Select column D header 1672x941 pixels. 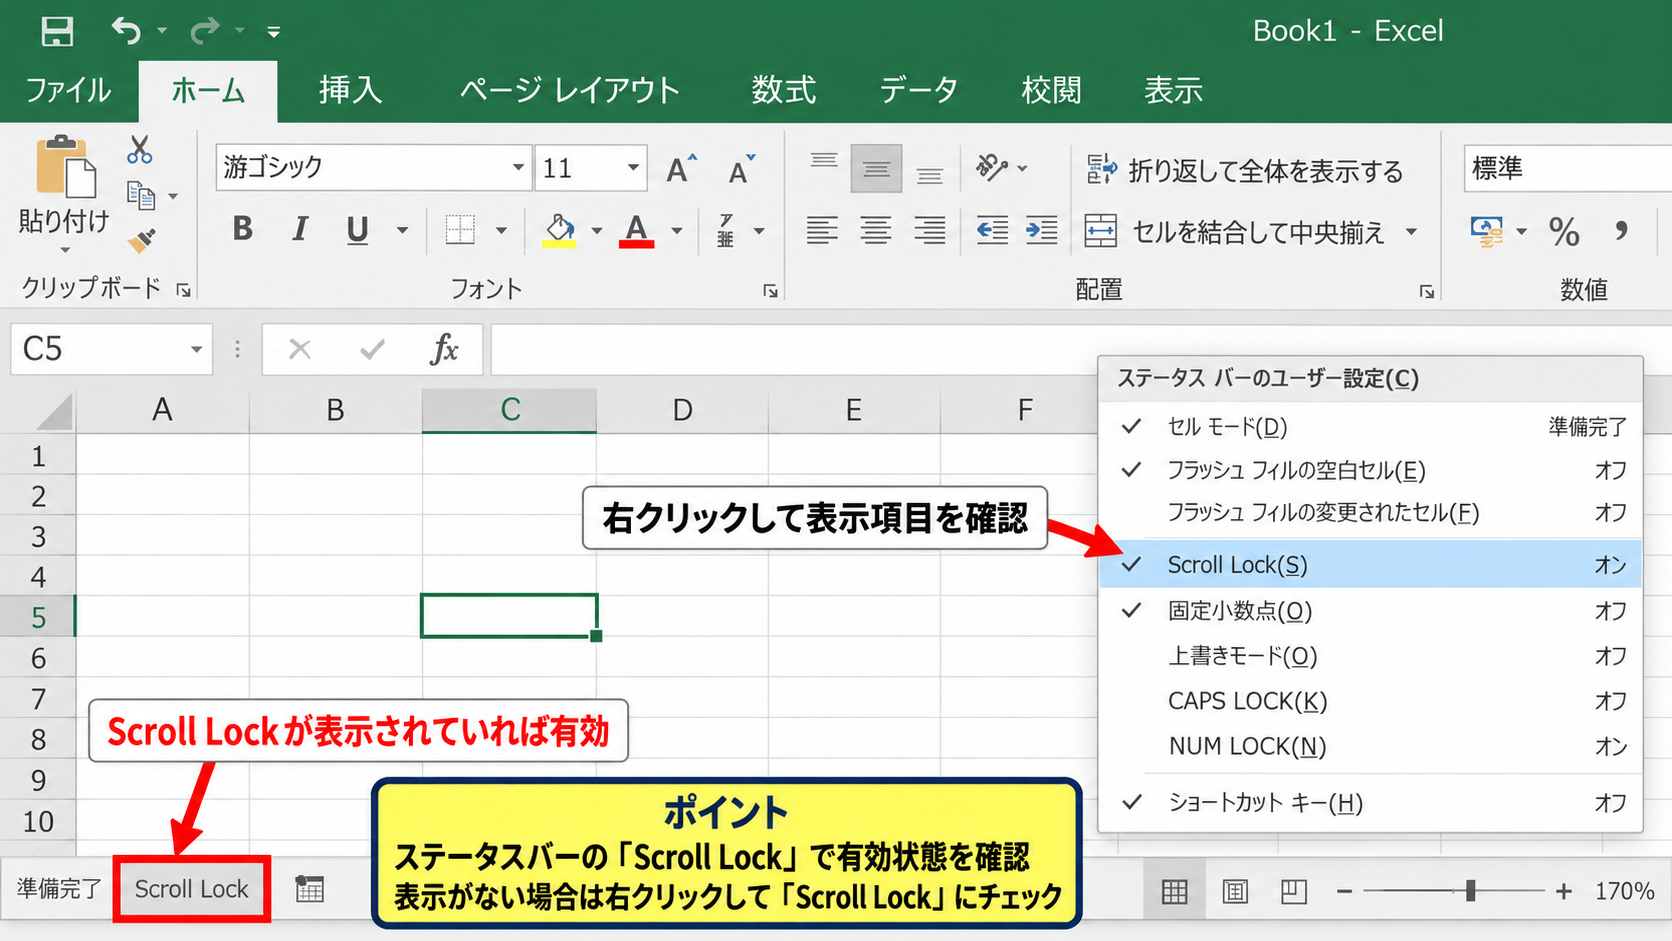coord(682,410)
